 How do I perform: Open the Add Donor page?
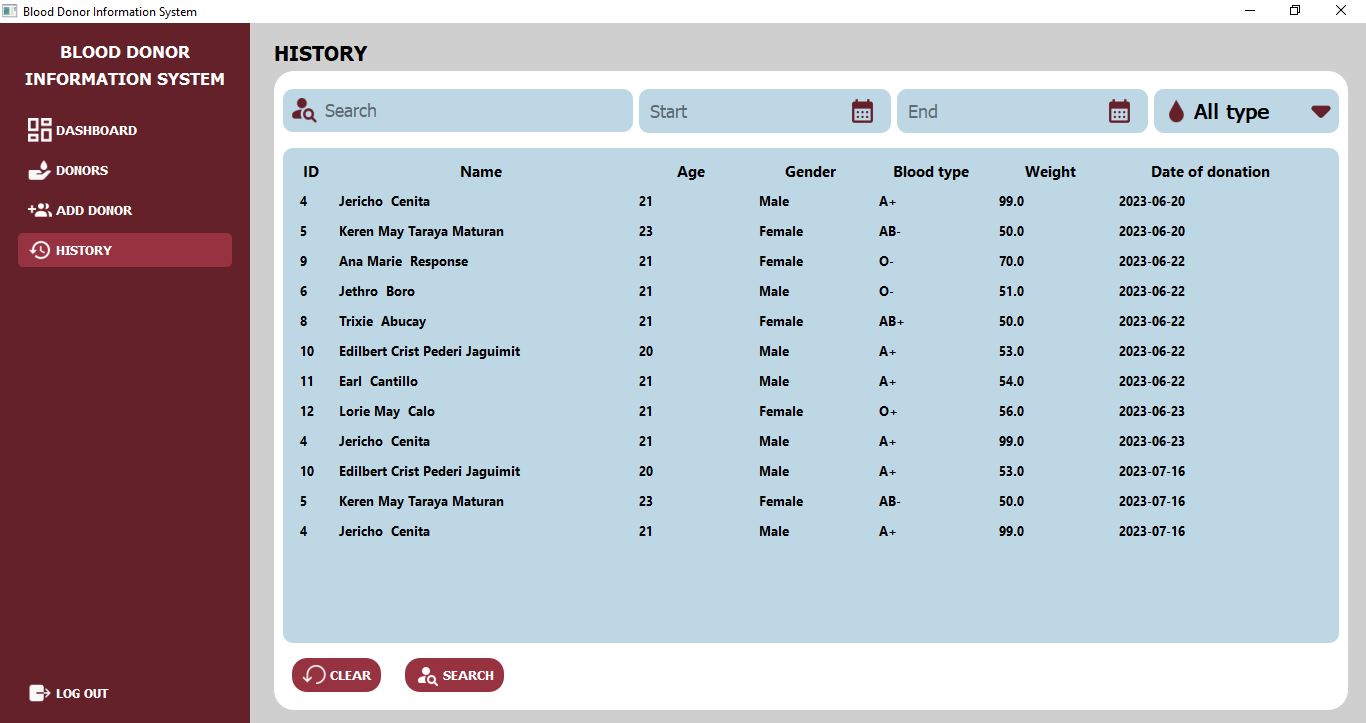coord(125,210)
